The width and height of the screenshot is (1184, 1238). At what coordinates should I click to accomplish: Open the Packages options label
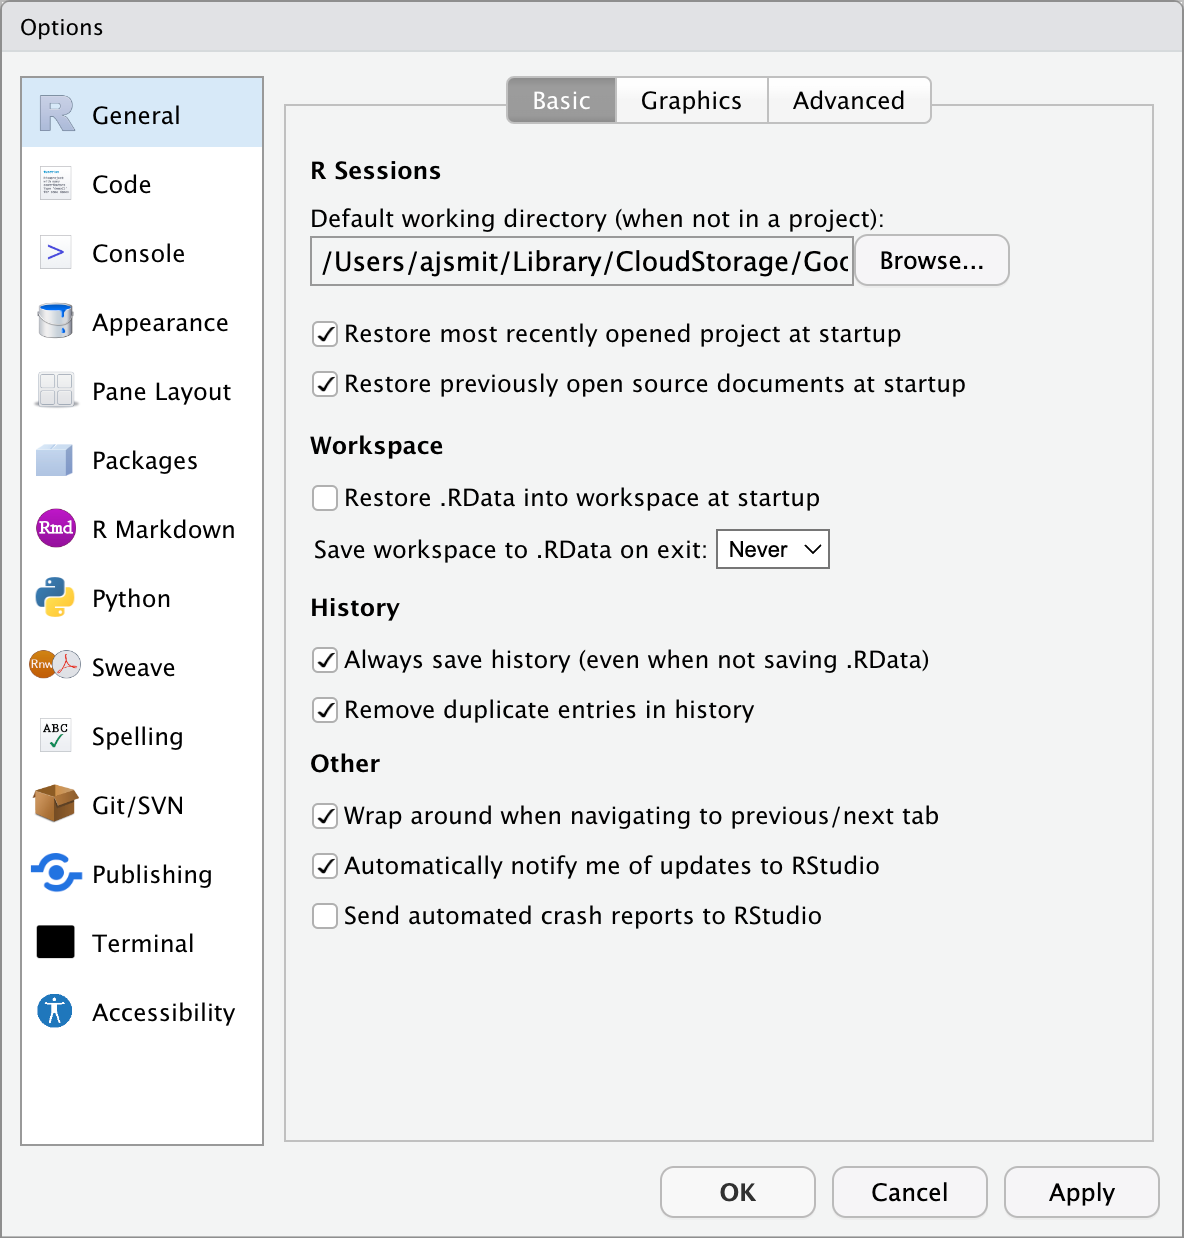[x=145, y=461]
